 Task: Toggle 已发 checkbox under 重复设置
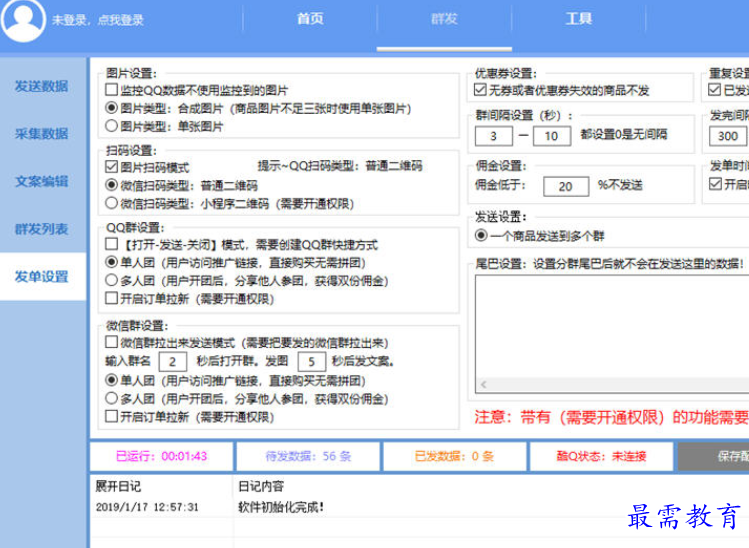tap(715, 90)
